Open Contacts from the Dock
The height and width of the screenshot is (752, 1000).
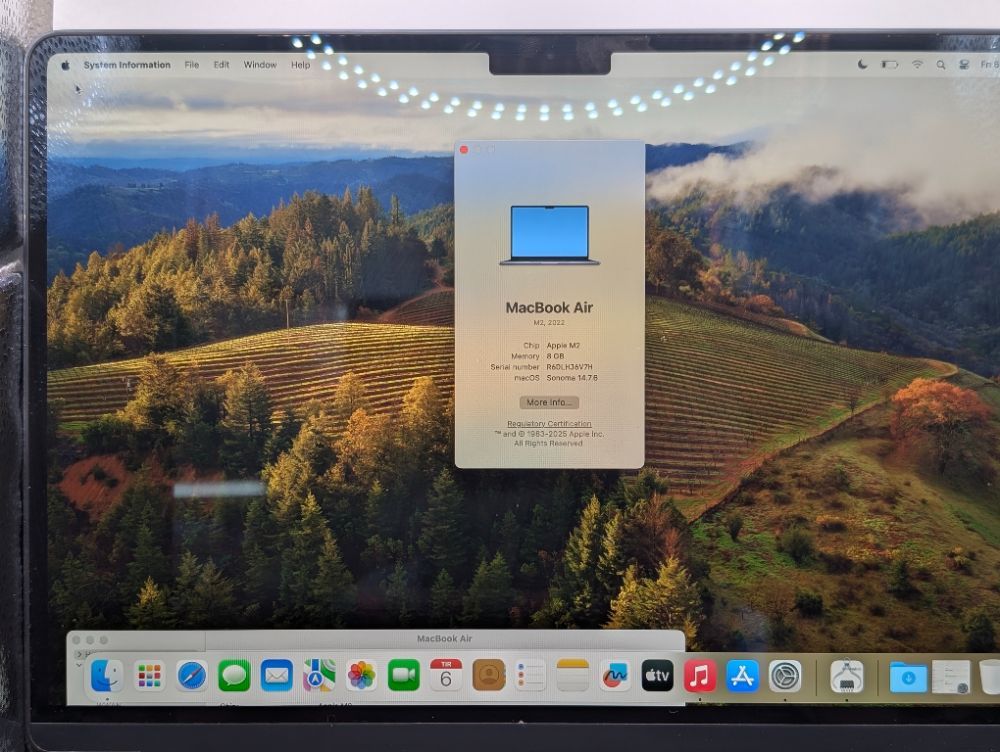click(489, 675)
